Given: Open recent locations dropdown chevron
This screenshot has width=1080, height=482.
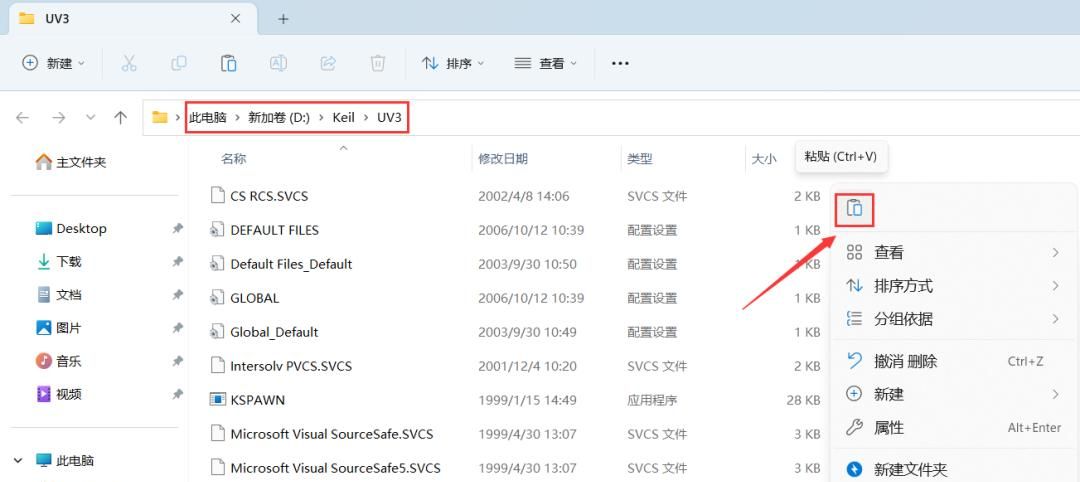Looking at the screenshot, I should coord(90,118).
